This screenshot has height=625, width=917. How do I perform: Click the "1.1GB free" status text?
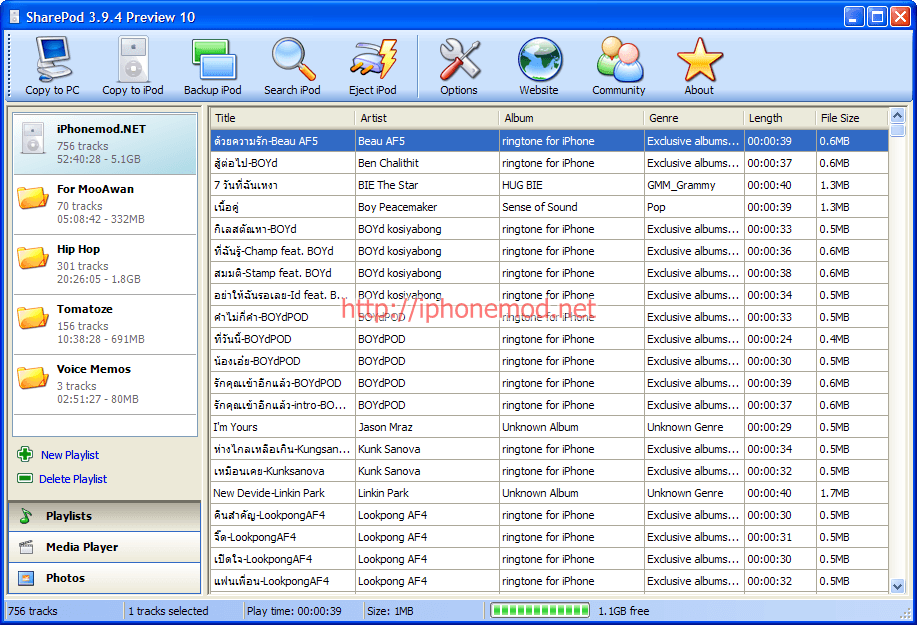pos(623,611)
